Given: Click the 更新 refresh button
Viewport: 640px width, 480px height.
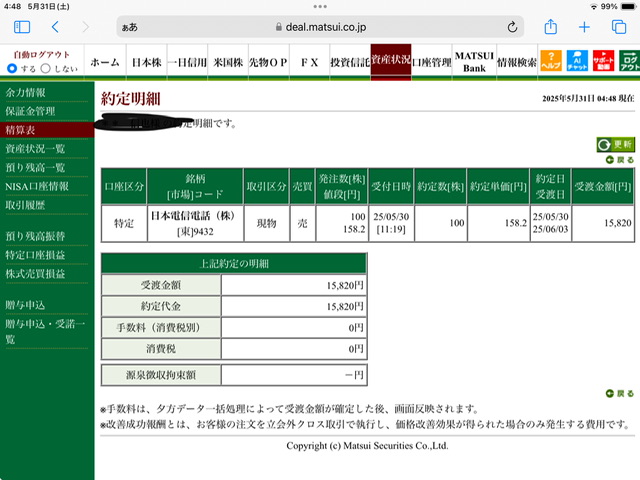Looking at the screenshot, I should [616, 144].
